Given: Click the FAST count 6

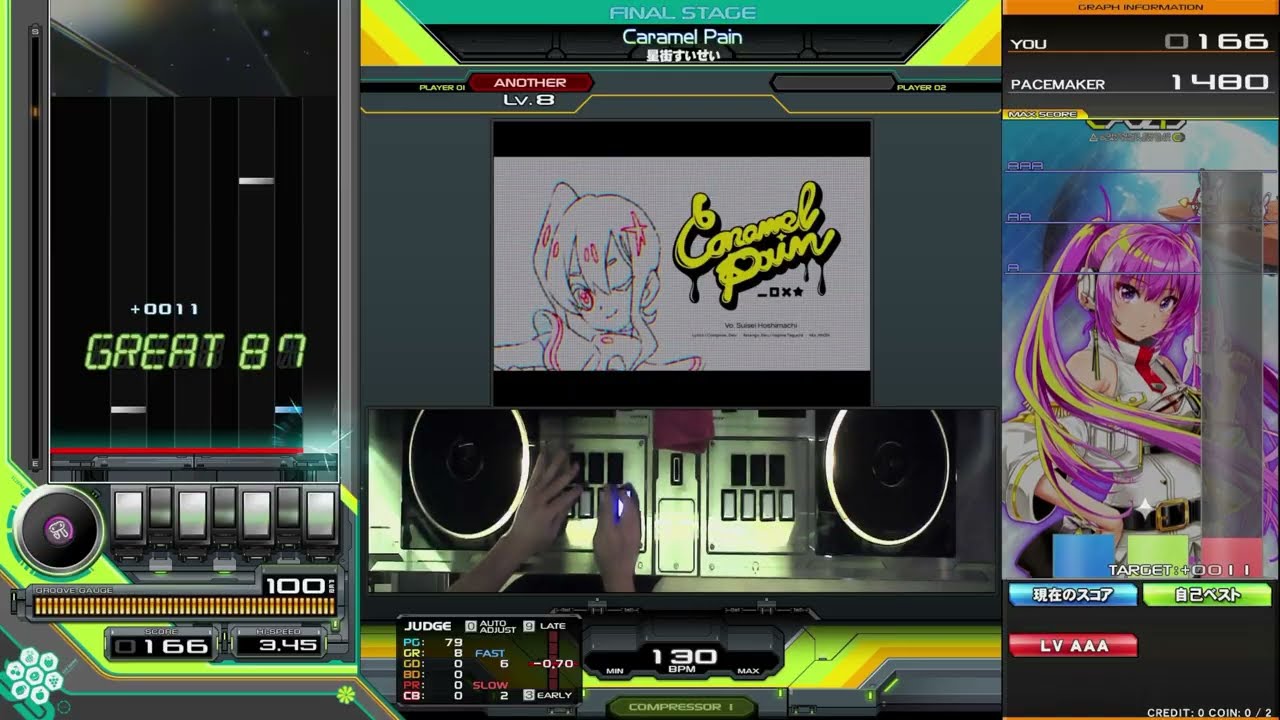Looking at the screenshot, I should point(505,664).
